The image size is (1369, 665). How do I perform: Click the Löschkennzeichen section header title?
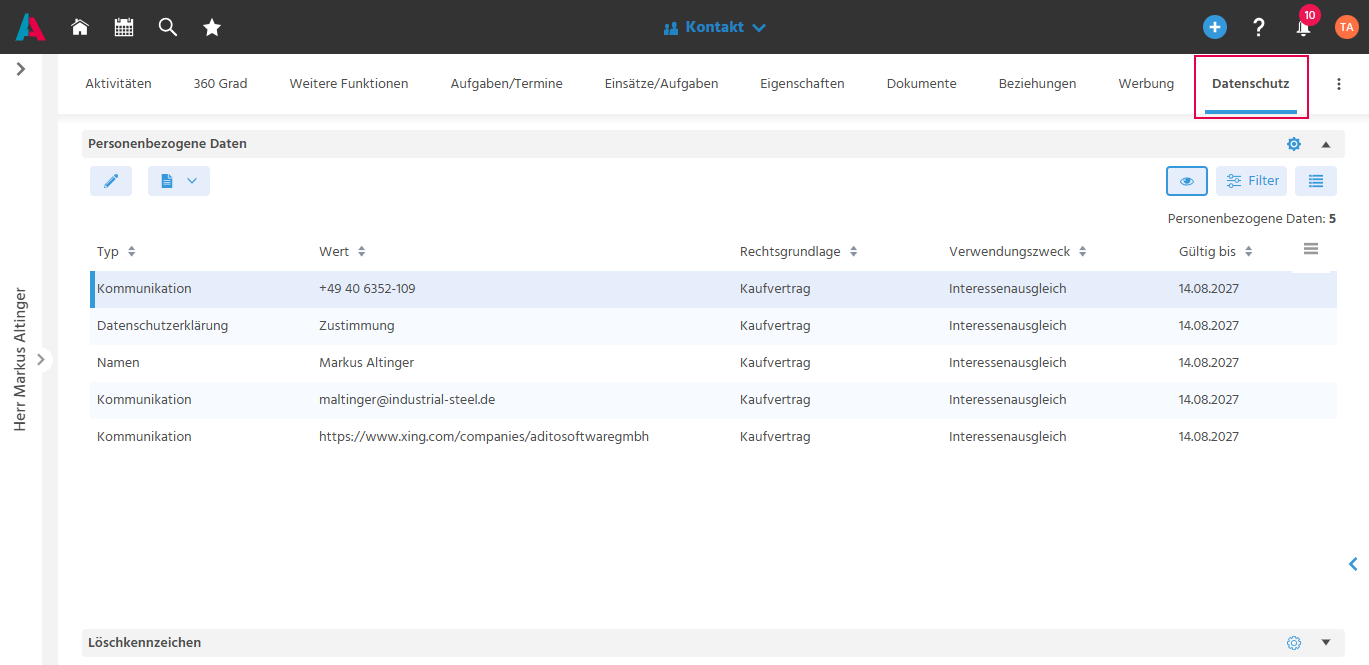click(144, 643)
